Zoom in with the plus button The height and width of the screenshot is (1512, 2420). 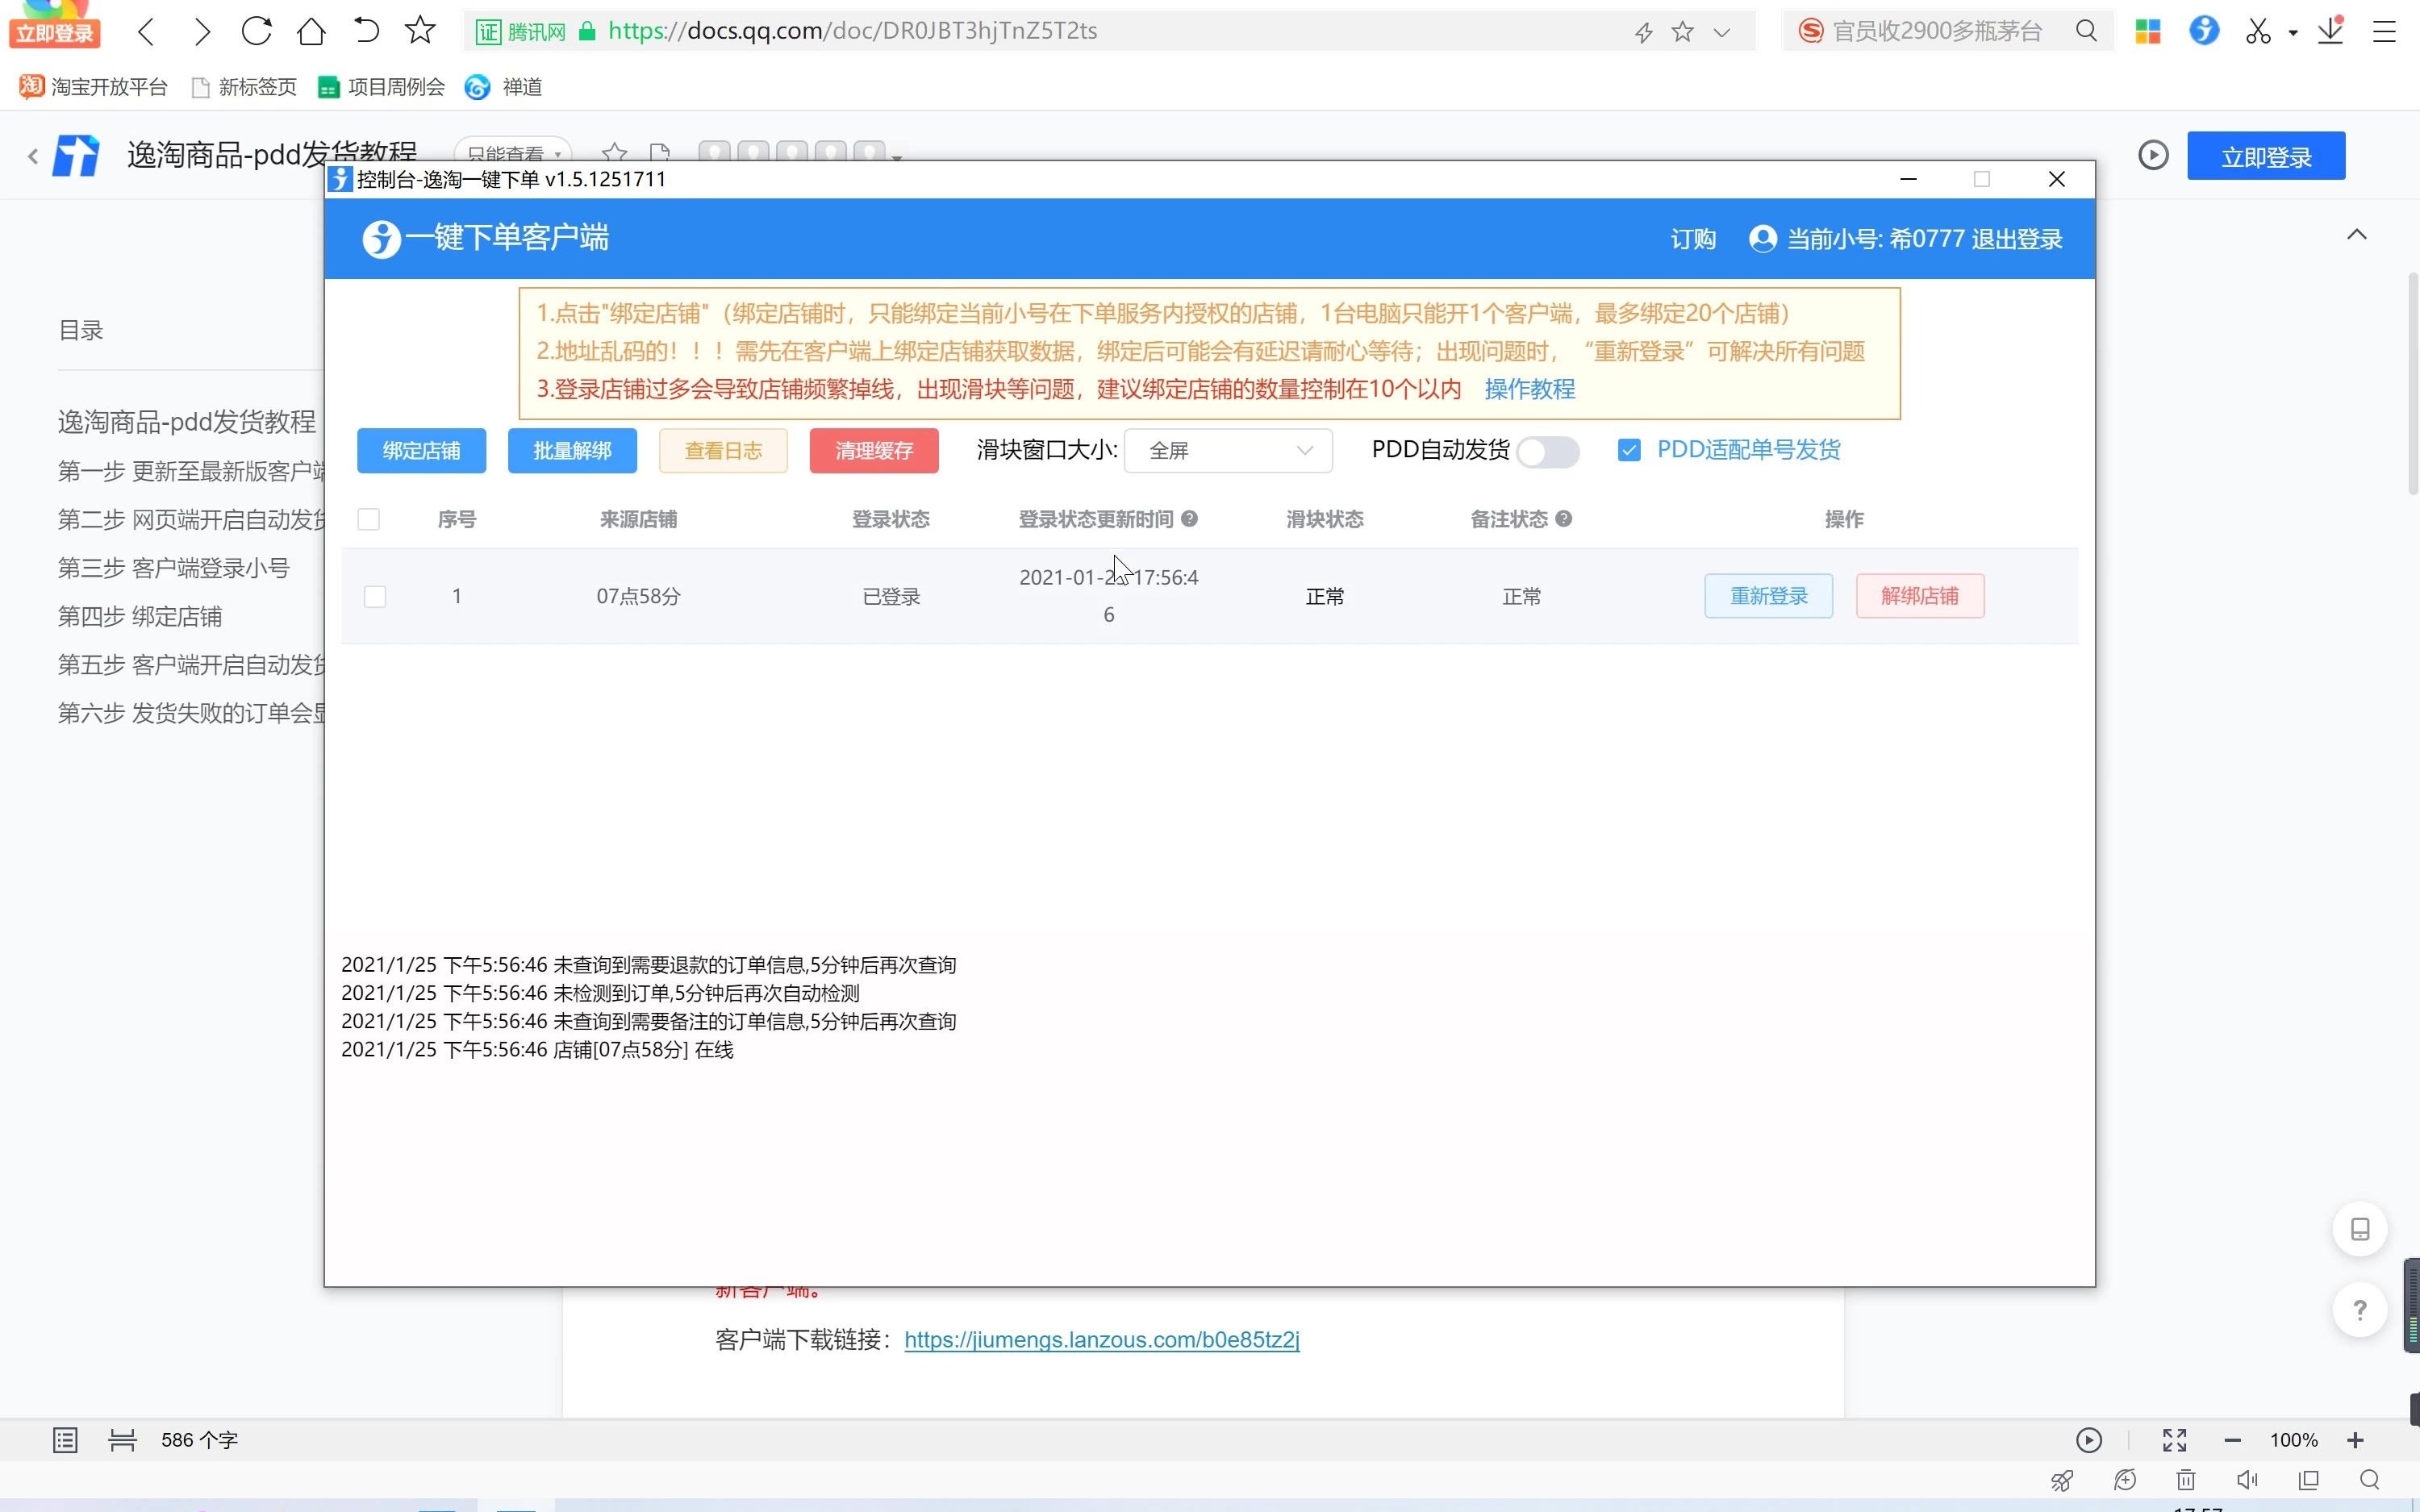pyautogui.click(x=2355, y=1440)
